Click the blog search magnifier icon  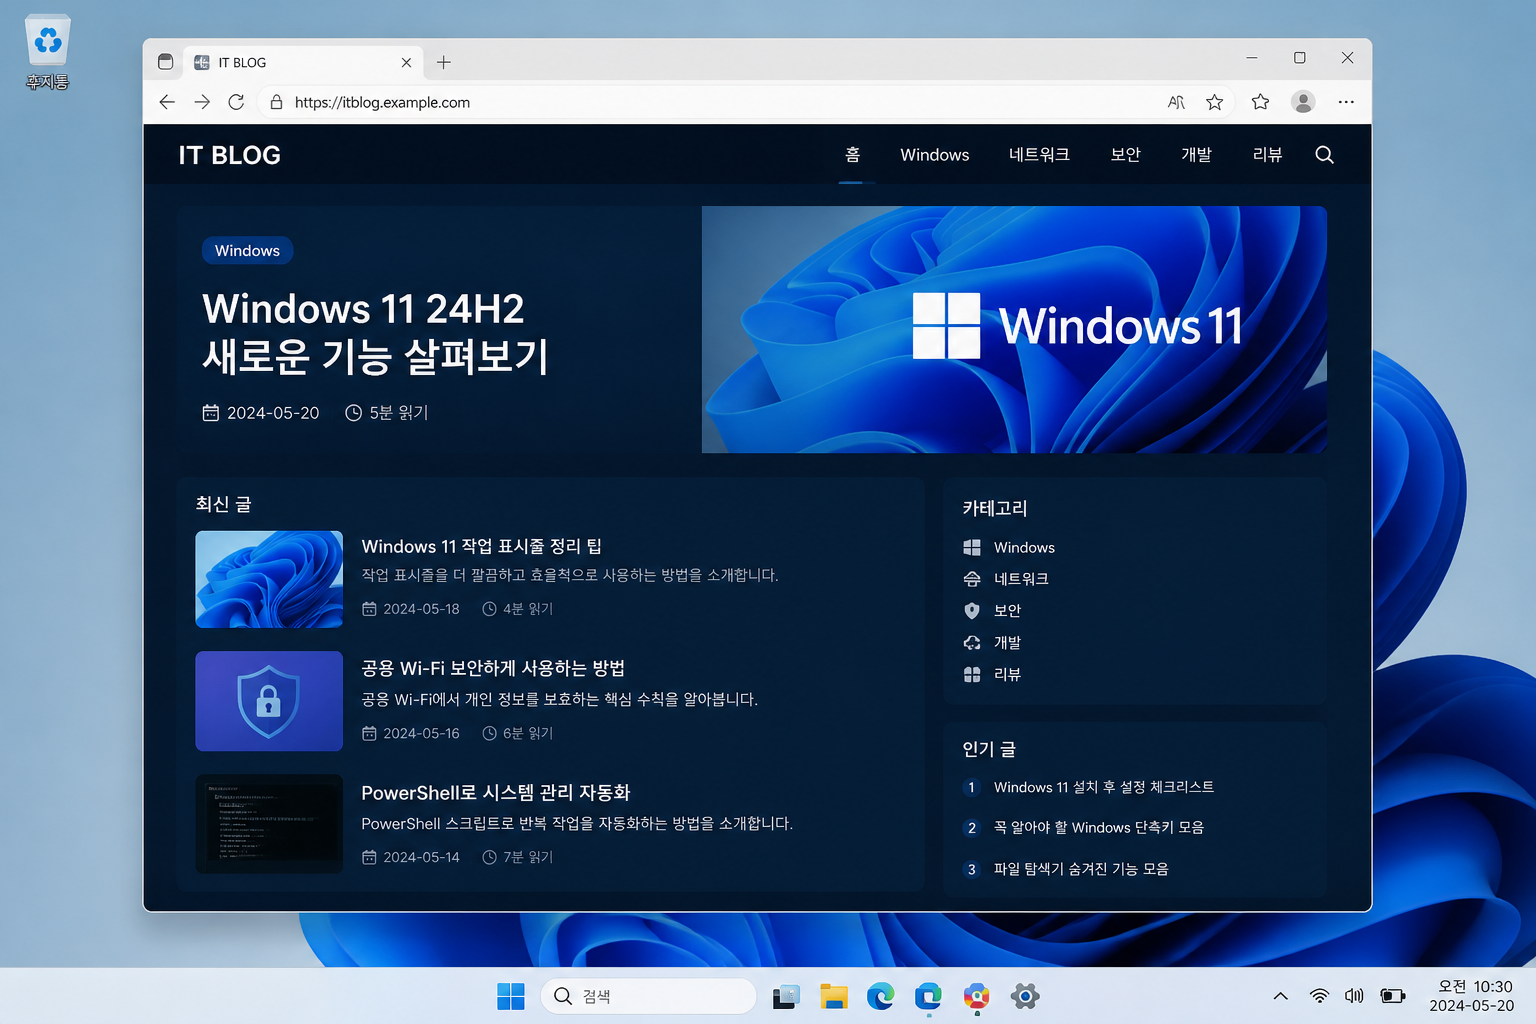1324,155
